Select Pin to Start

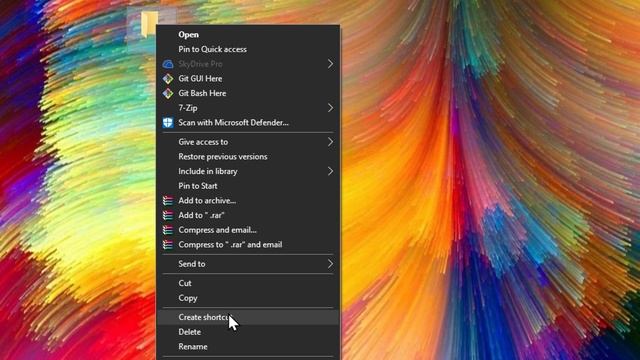pyautogui.click(x=248, y=186)
